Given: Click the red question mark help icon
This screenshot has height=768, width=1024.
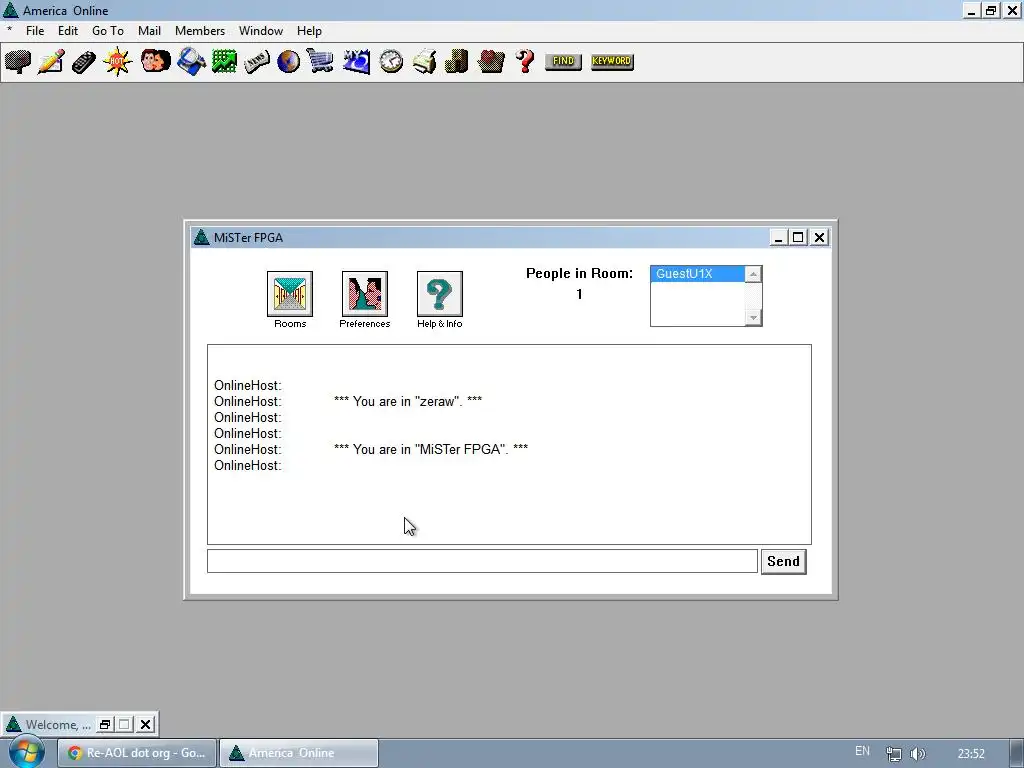Looking at the screenshot, I should click(525, 62).
